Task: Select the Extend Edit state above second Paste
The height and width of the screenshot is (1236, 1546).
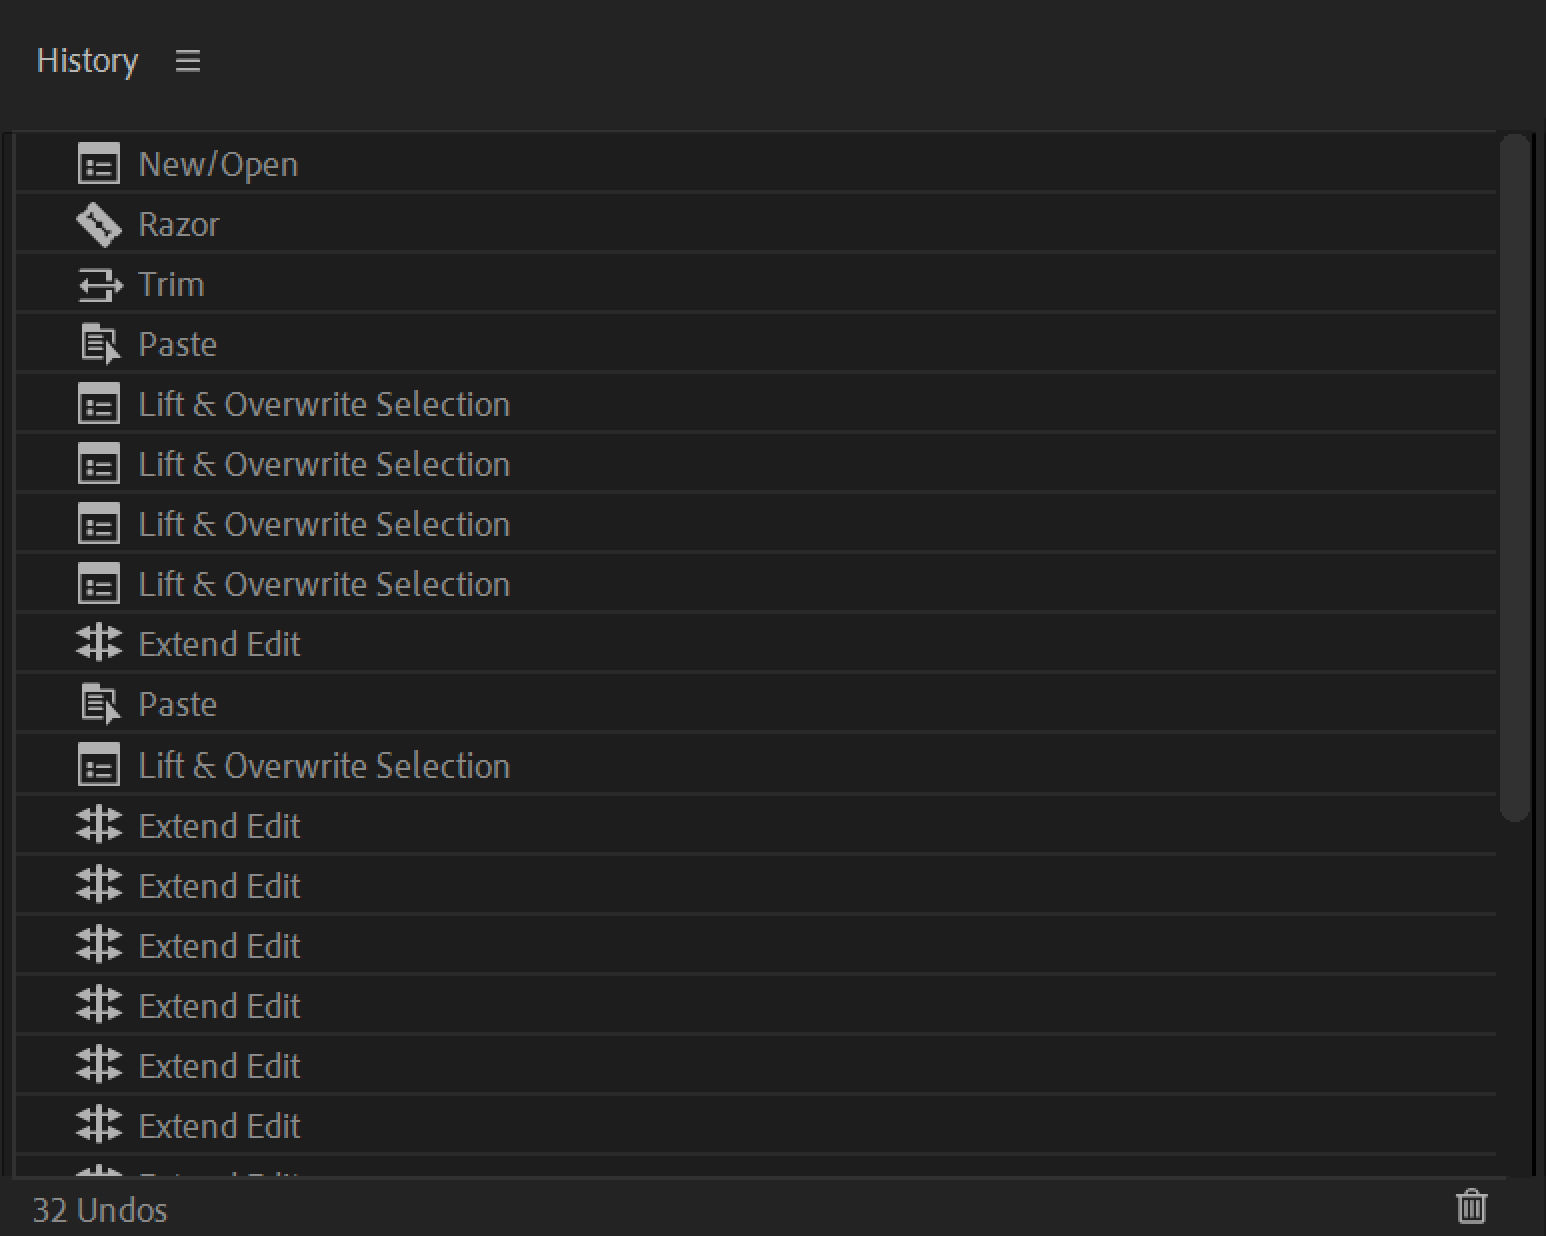Action: [219, 644]
